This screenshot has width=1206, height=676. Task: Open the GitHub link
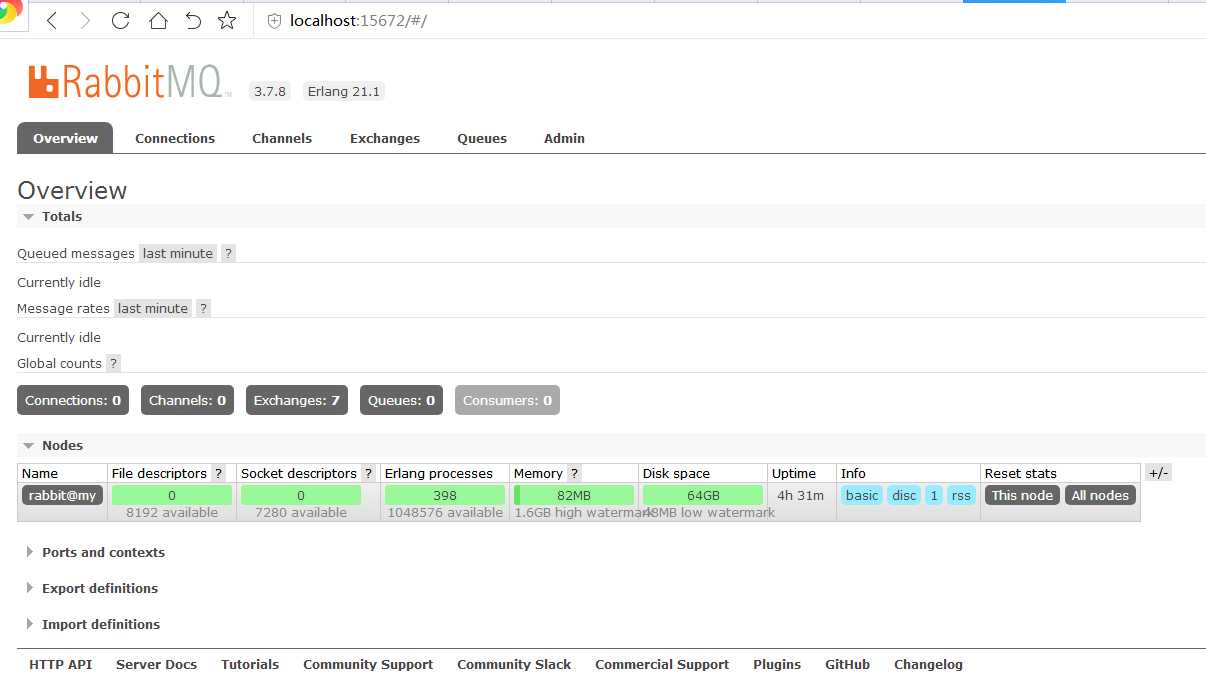[x=847, y=665]
